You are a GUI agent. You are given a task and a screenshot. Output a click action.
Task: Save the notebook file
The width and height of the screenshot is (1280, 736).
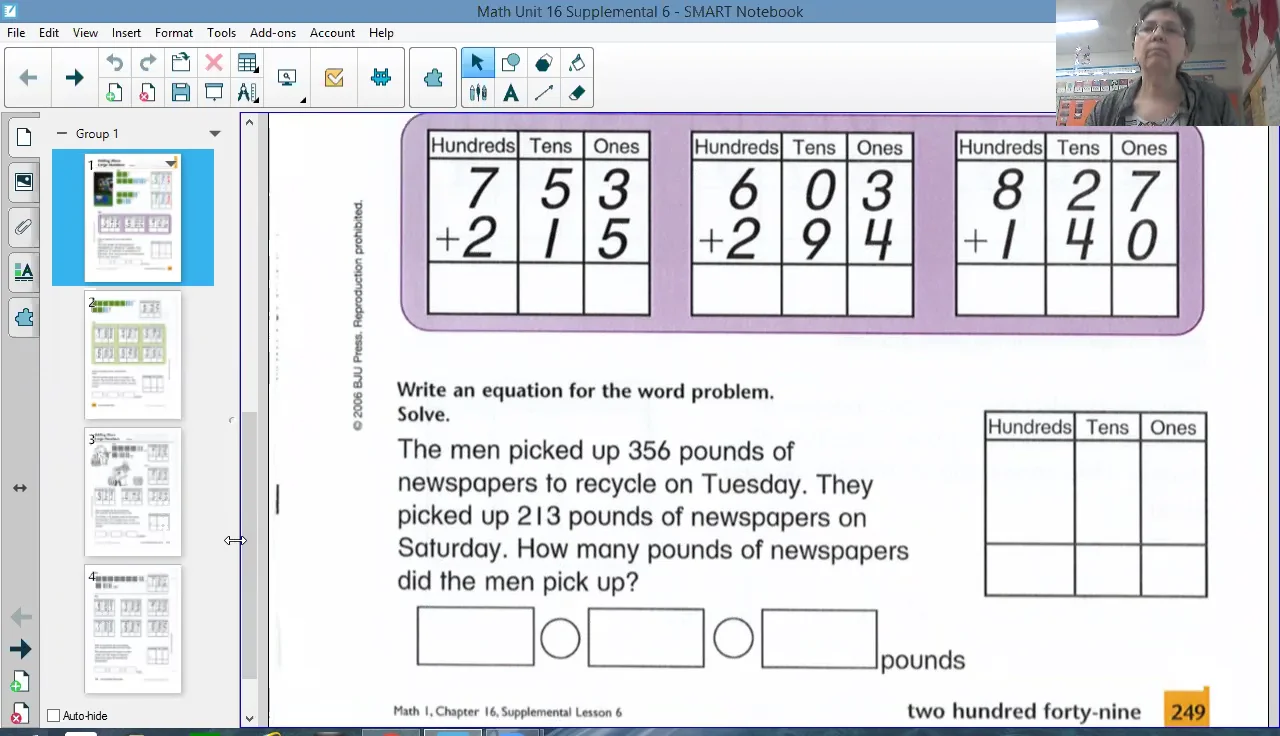[x=181, y=93]
